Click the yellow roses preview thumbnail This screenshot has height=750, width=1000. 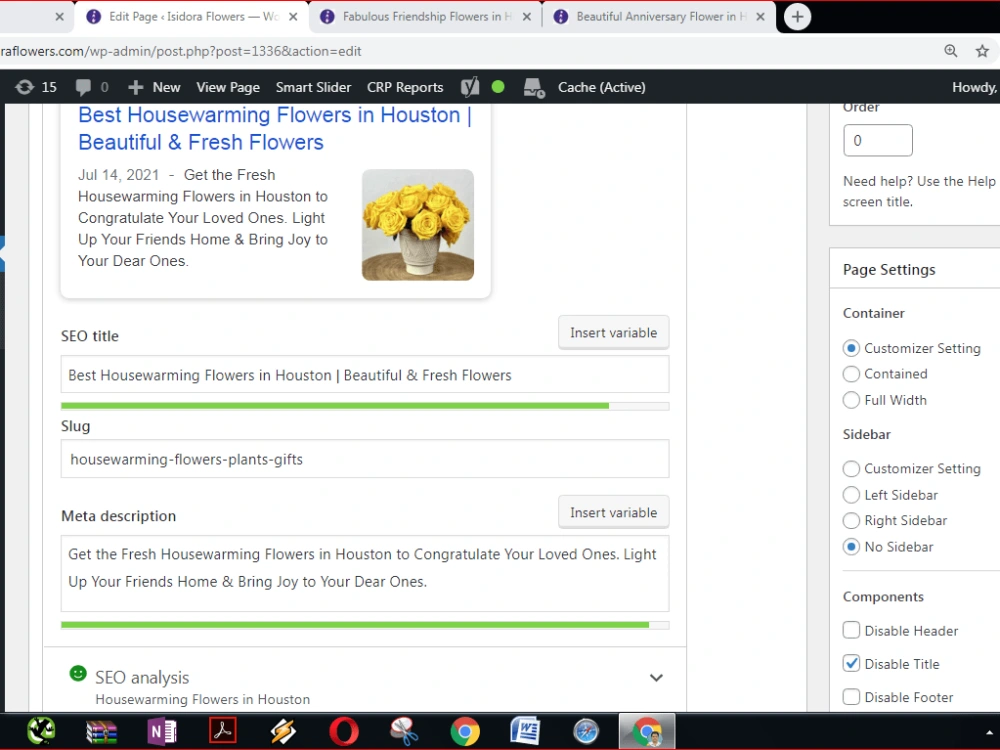tap(418, 224)
